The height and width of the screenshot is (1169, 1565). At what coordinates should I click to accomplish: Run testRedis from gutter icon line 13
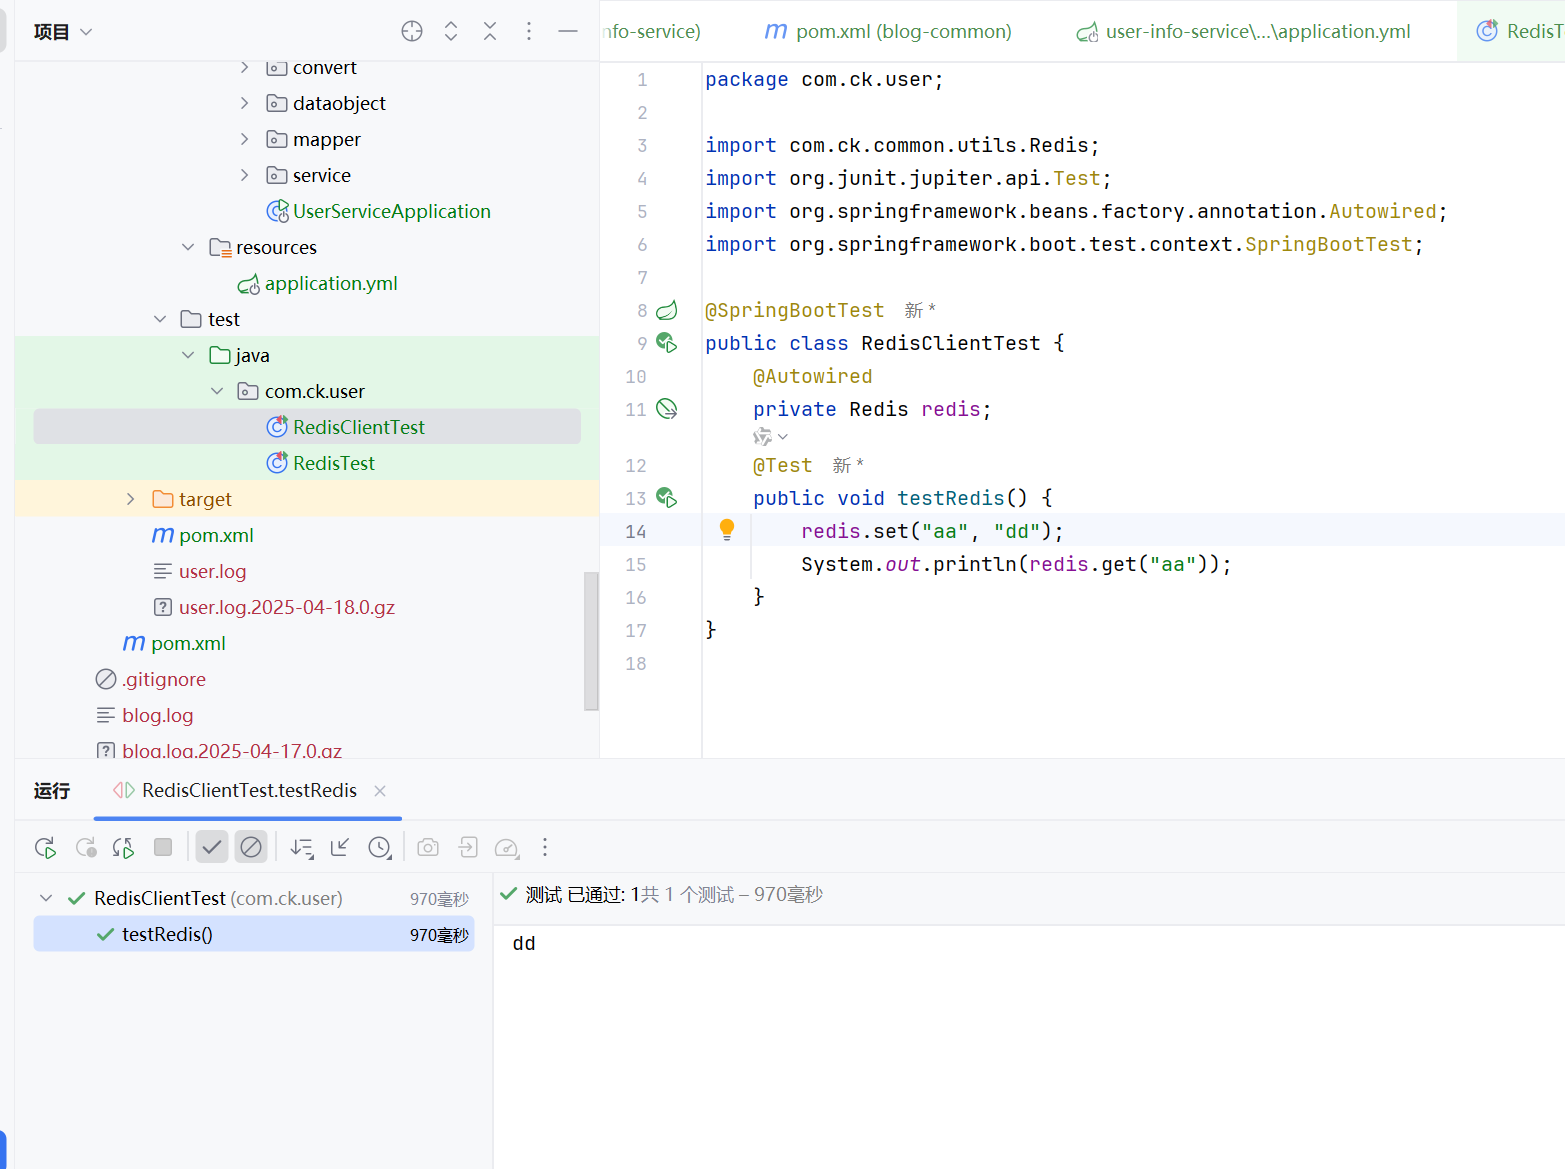coord(667,498)
